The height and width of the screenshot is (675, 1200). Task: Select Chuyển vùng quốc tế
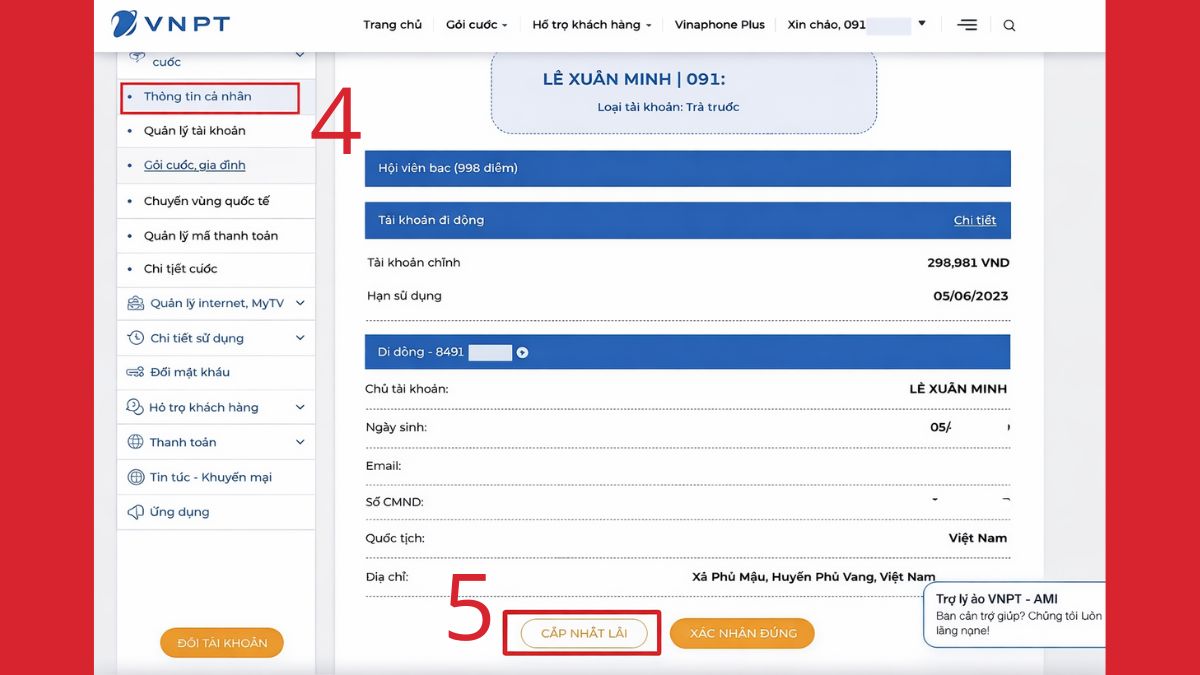206,201
